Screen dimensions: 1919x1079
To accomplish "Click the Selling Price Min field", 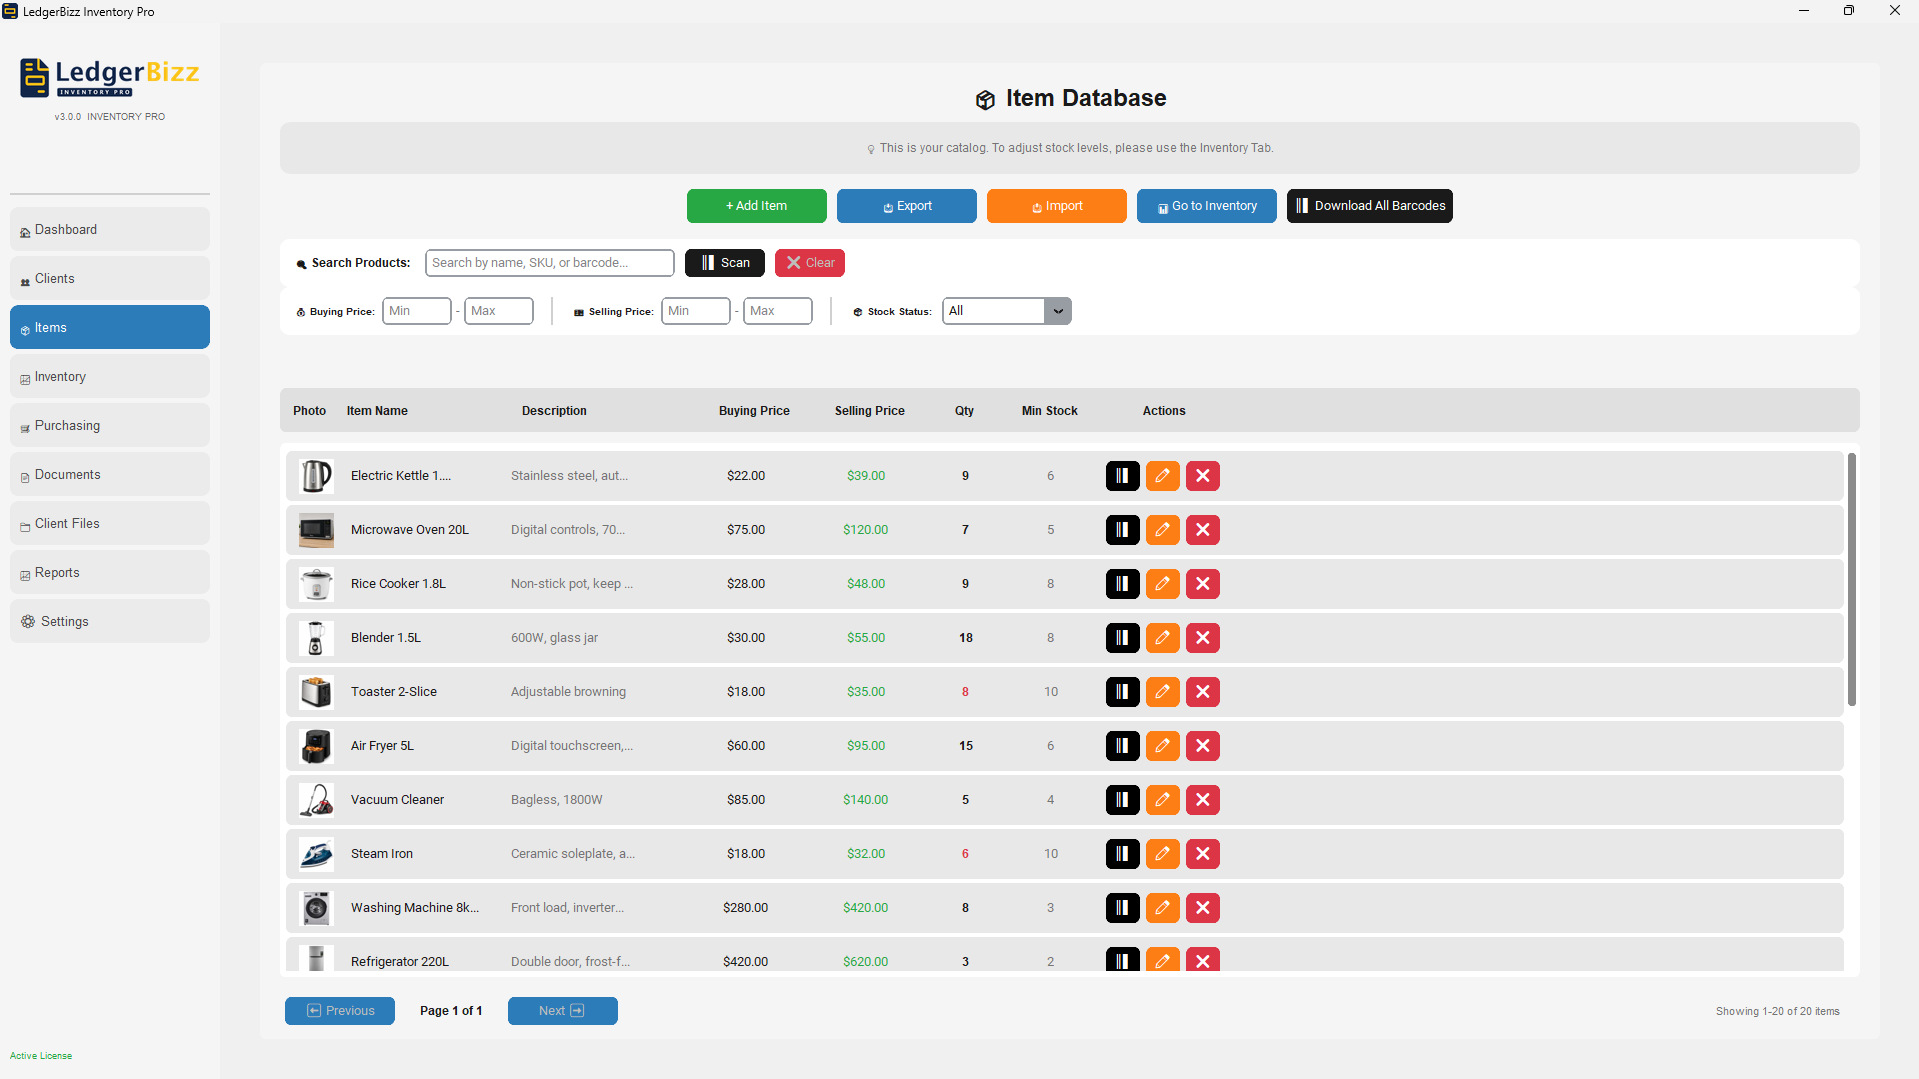I will click(x=695, y=311).
